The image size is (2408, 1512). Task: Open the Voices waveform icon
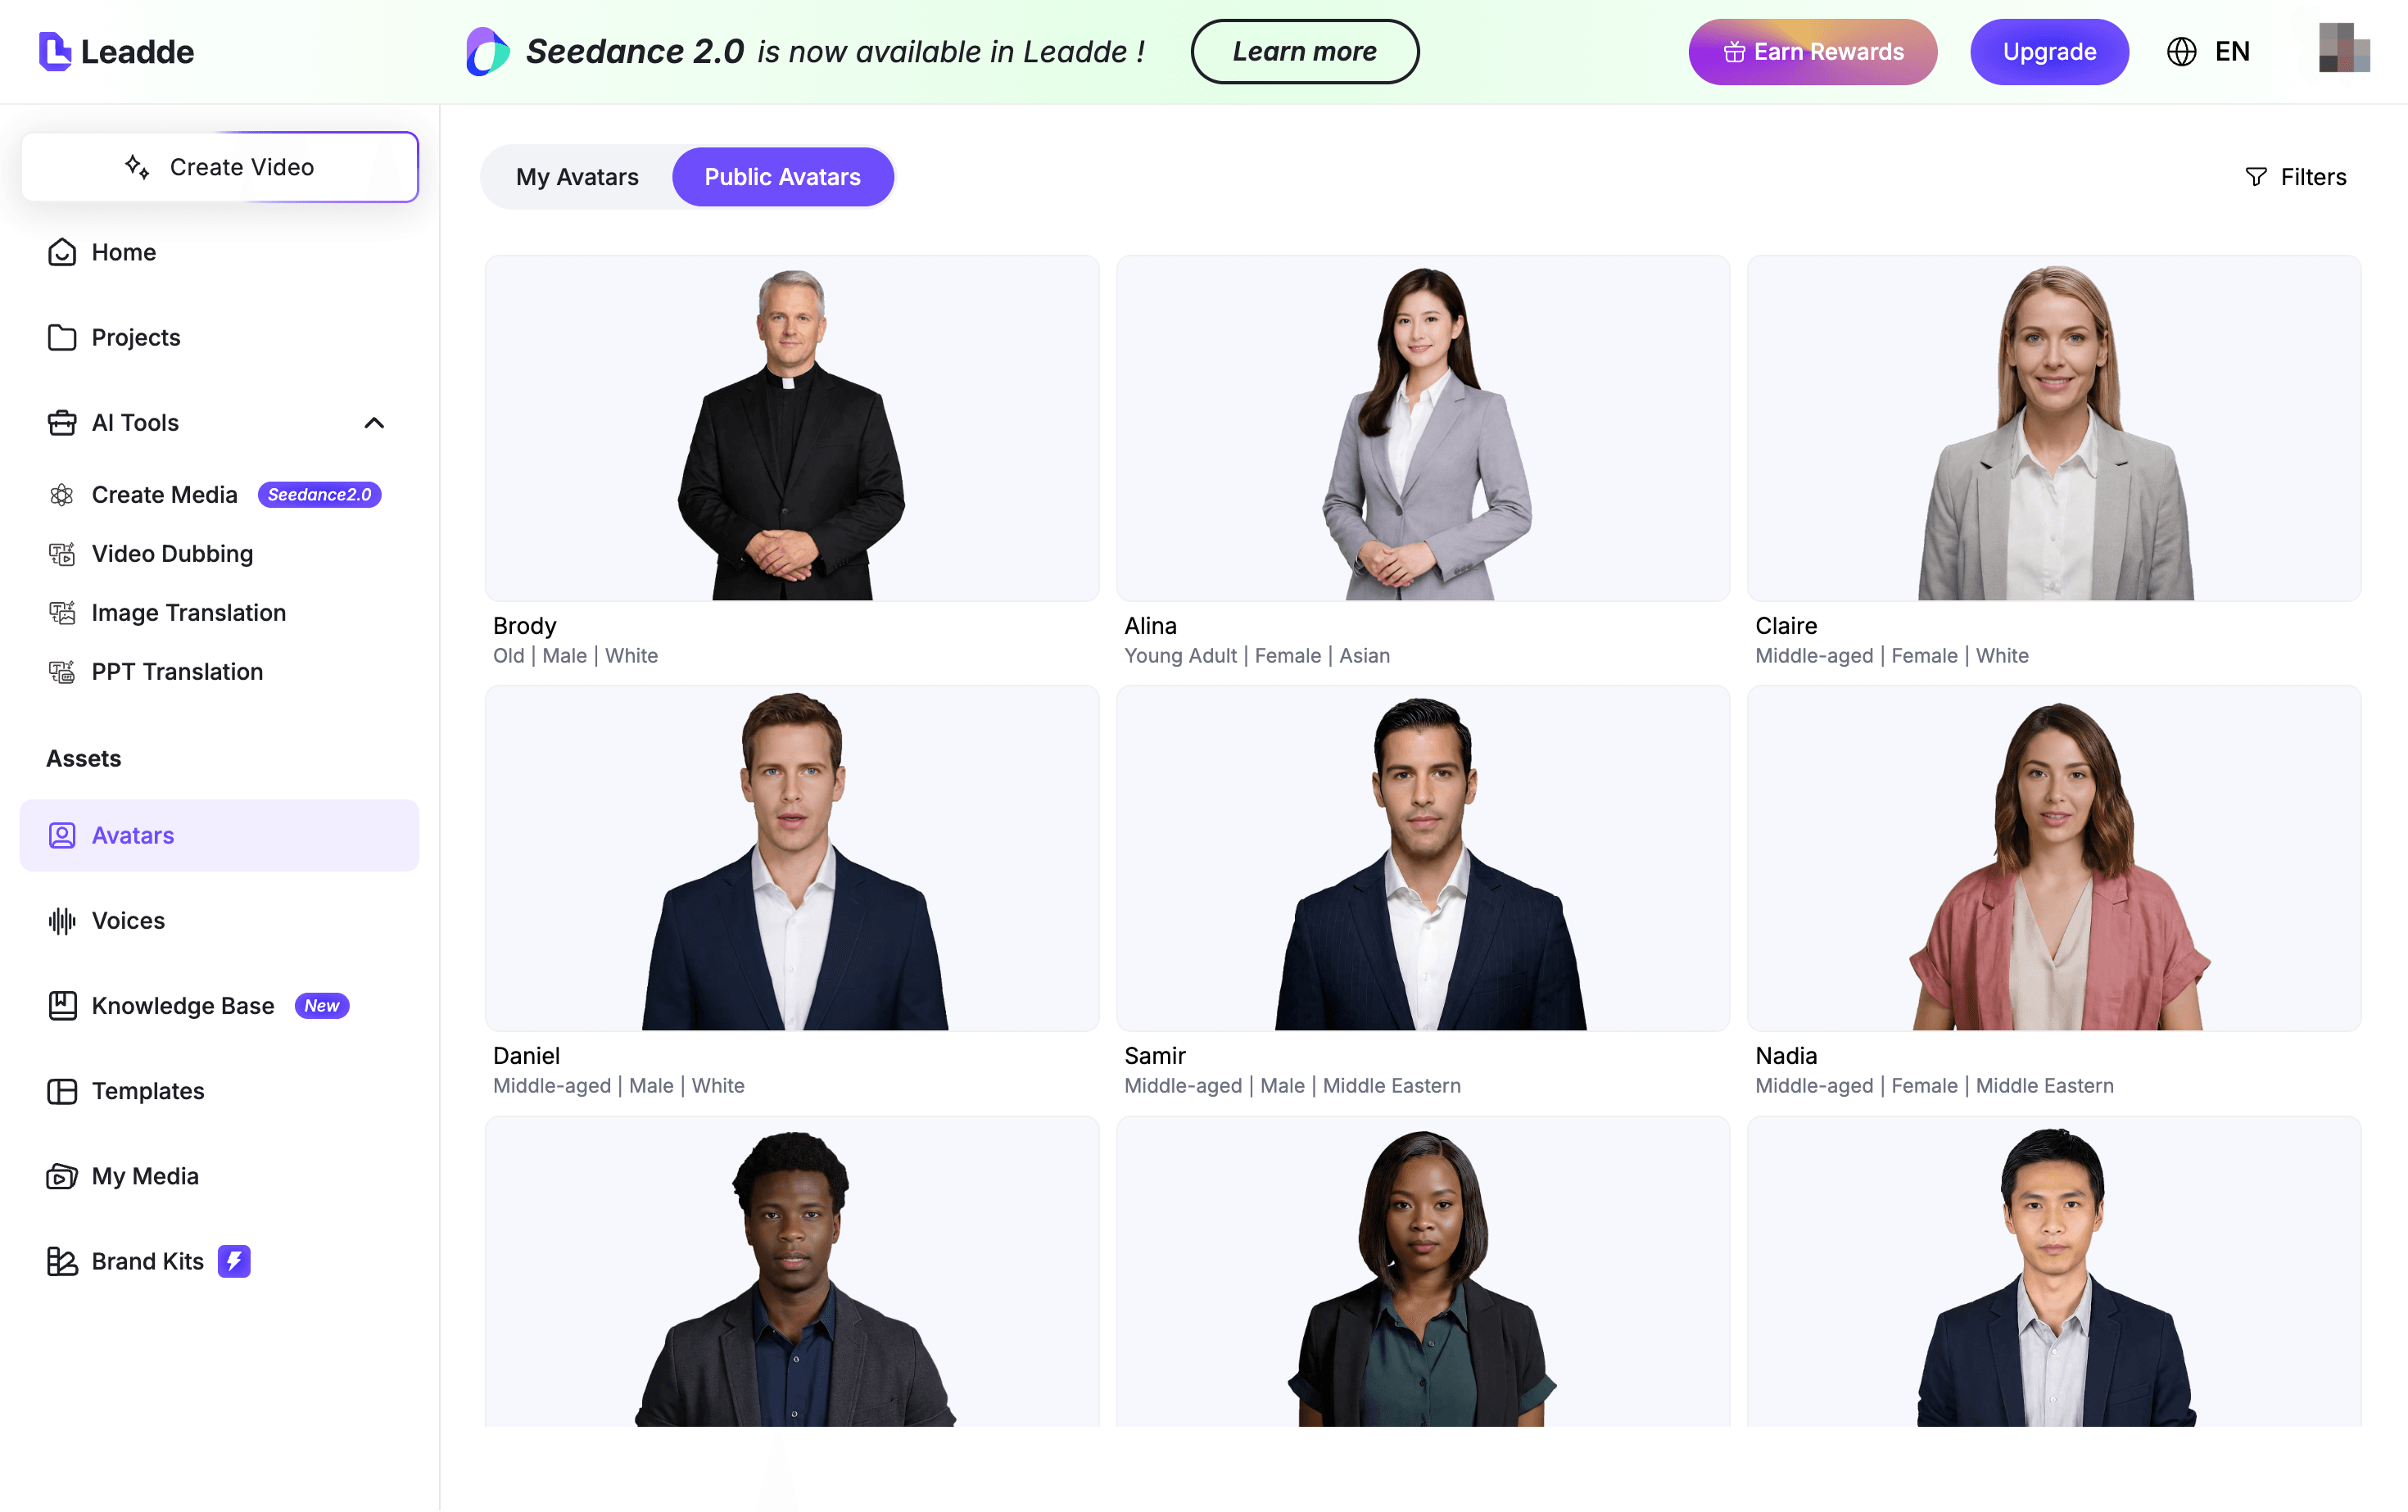click(62, 920)
